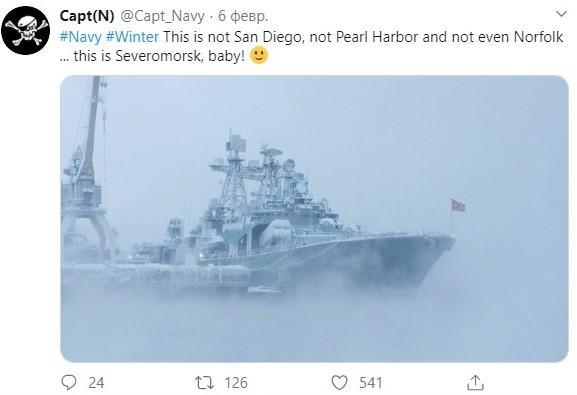Screen dimensions: 577x395
Task: Open the #Winter hashtag
Action: tap(132, 37)
